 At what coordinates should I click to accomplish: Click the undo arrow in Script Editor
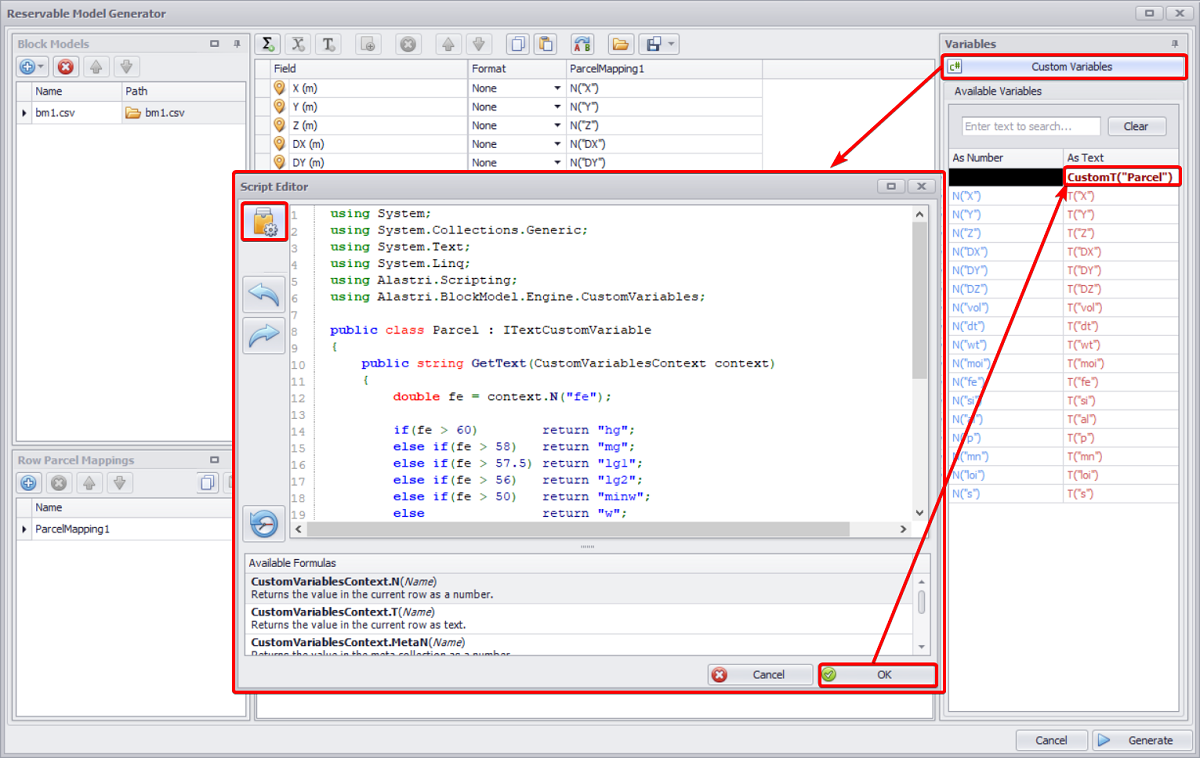(264, 294)
